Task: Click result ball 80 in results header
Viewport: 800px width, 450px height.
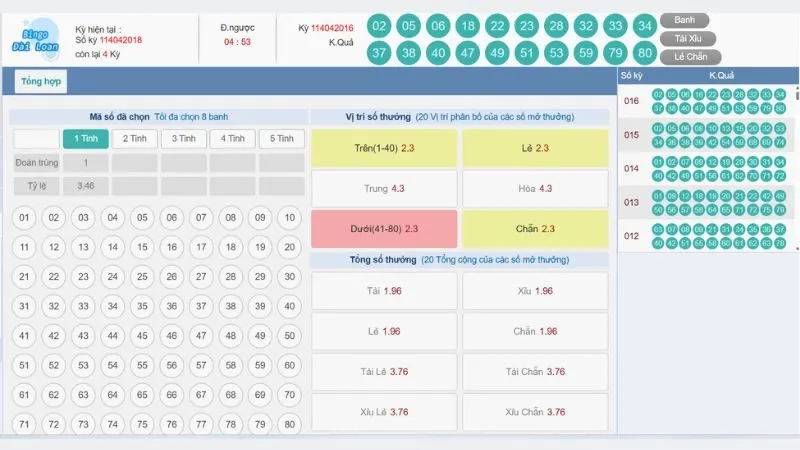Action: pos(645,53)
